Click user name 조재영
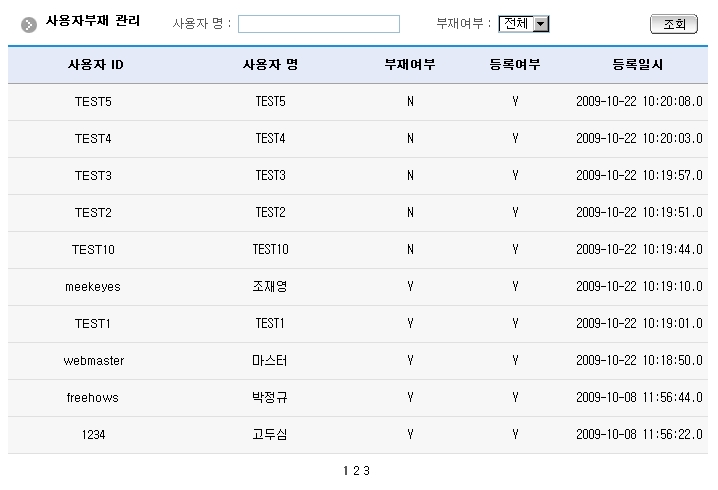This screenshot has height=490, width=718. 270,287
